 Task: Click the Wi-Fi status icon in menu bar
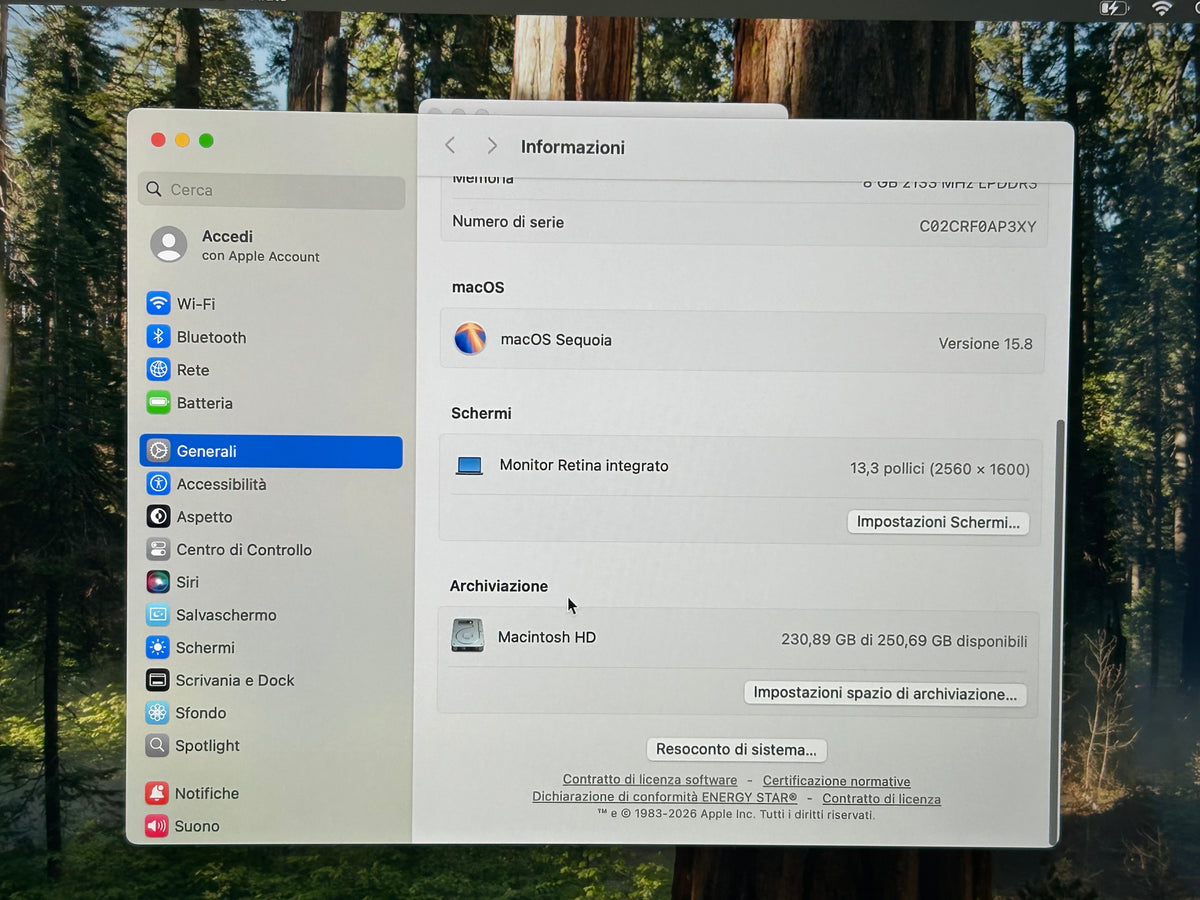[x=1161, y=8]
